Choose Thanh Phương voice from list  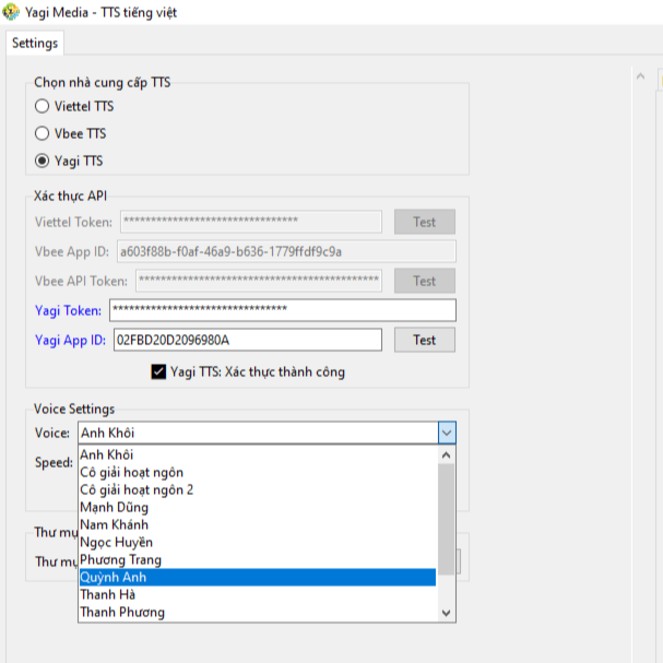tap(258, 612)
